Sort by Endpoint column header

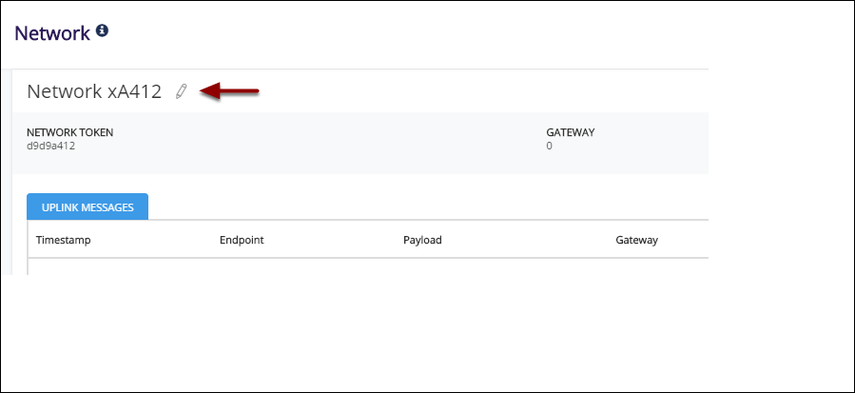(x=242, y=240)
